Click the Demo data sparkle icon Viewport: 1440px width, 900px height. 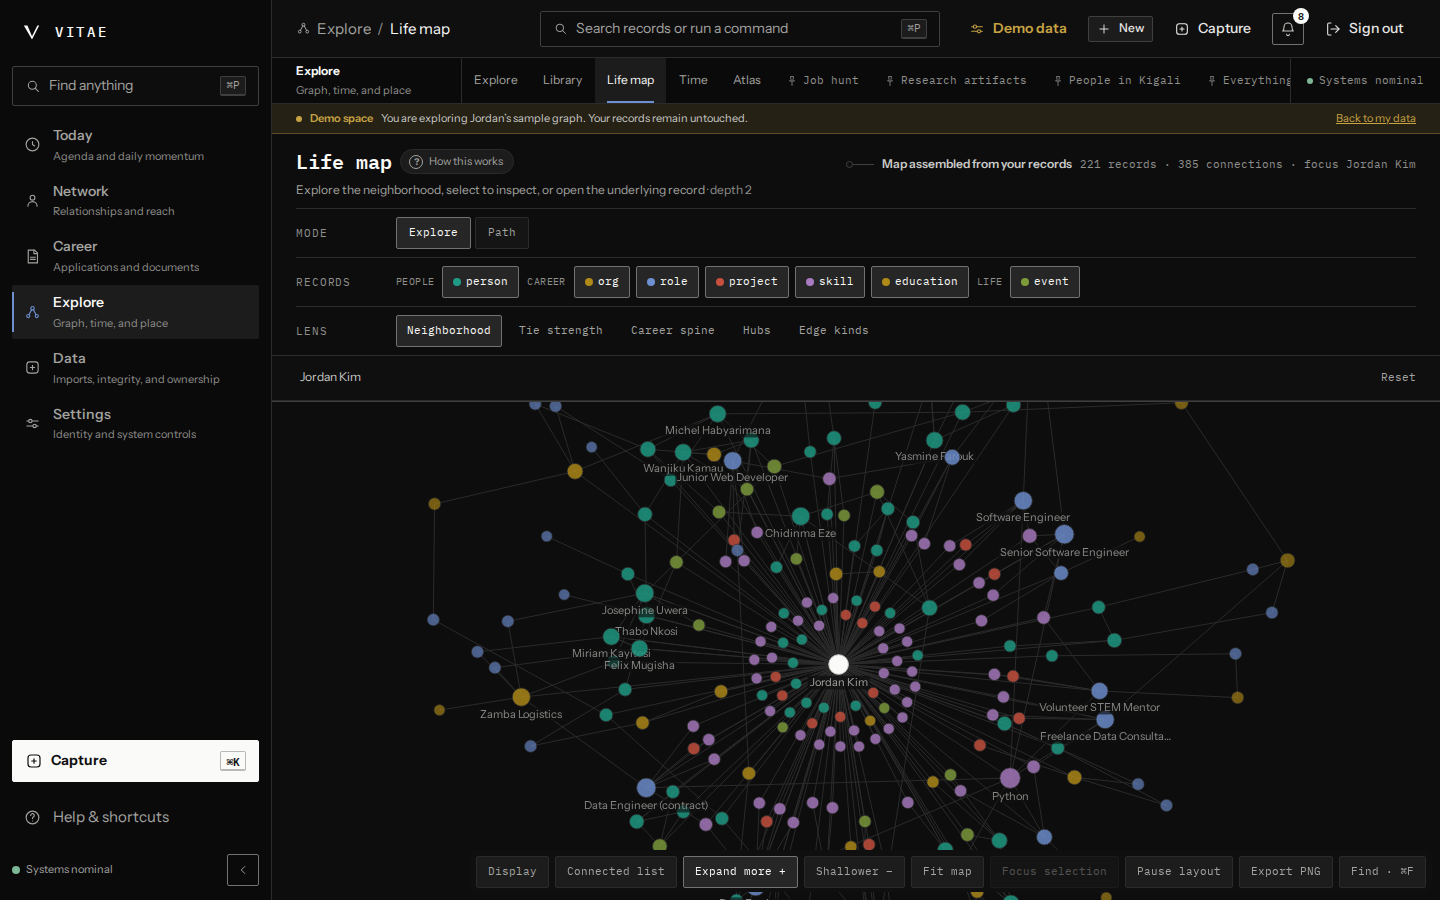click(977, 29)
